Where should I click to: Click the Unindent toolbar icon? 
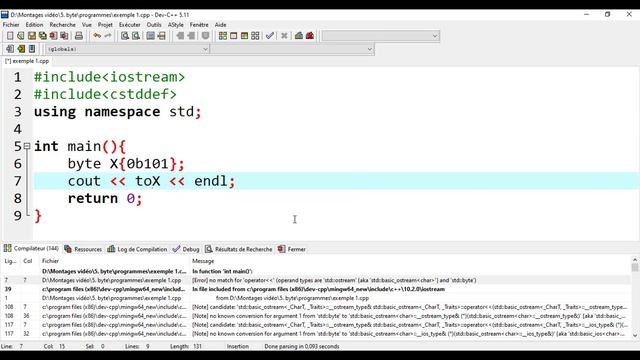pos(191,36)
